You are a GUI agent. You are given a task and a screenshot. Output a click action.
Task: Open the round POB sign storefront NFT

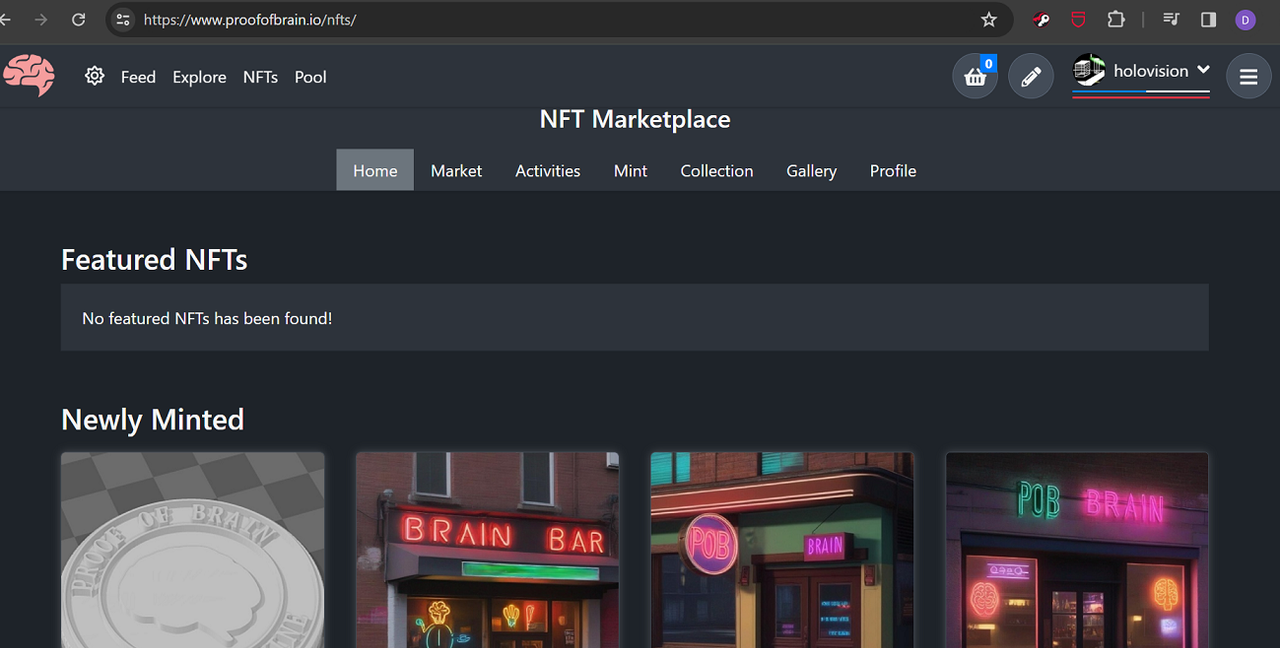click(782, 550)
